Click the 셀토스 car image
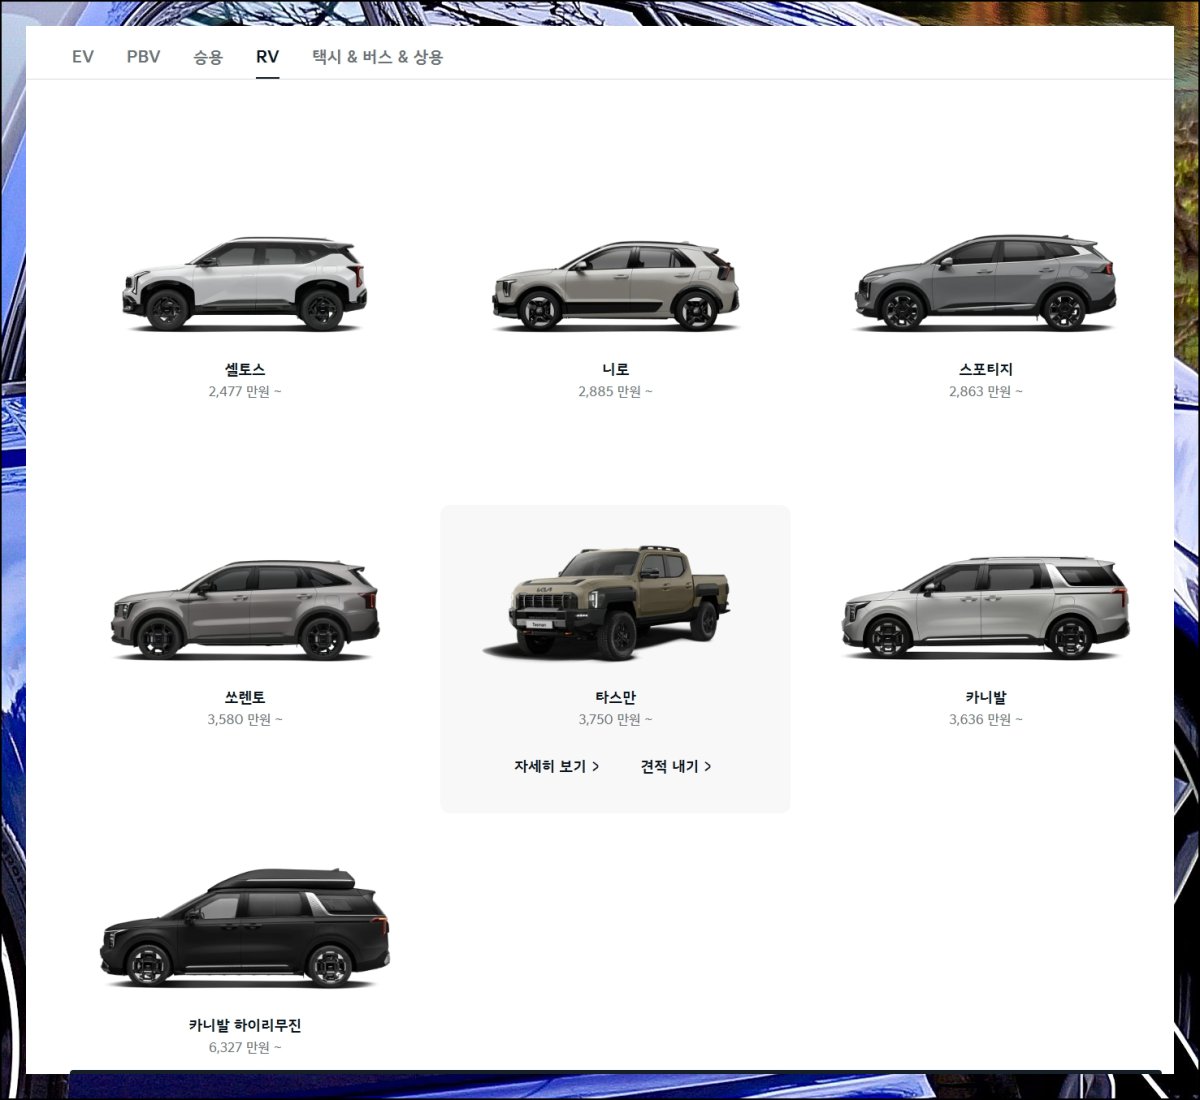Image resolution: width=1200 pixels, height=1100 pixels. (245, 284)
